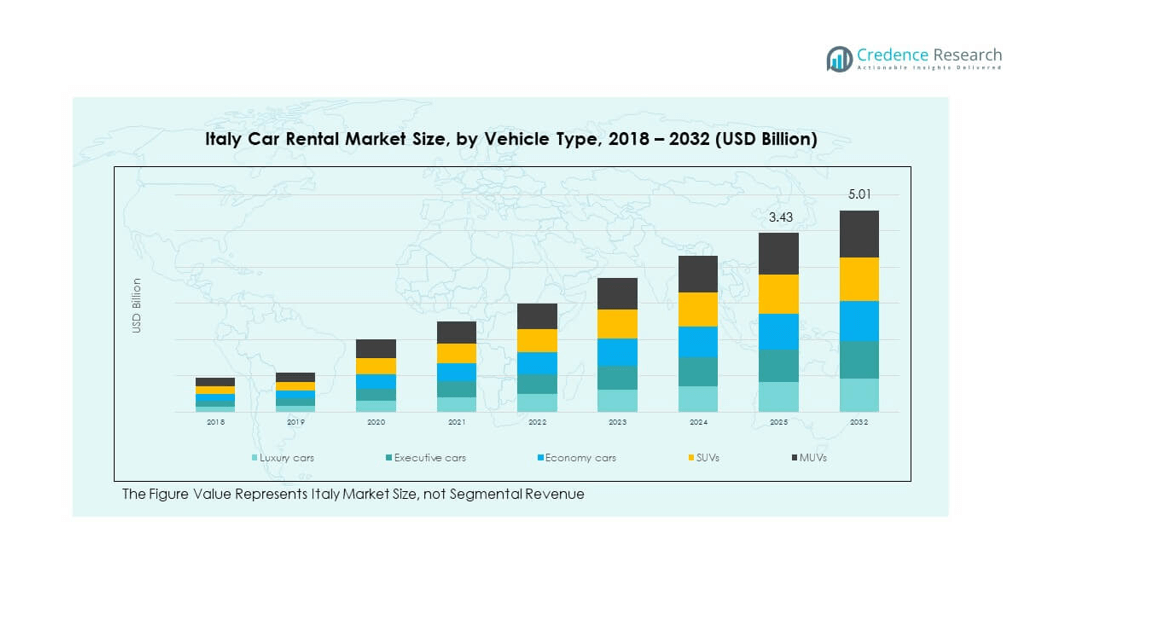
Task: Click the SUVs yellow legend marker
Action: [691, 458]
